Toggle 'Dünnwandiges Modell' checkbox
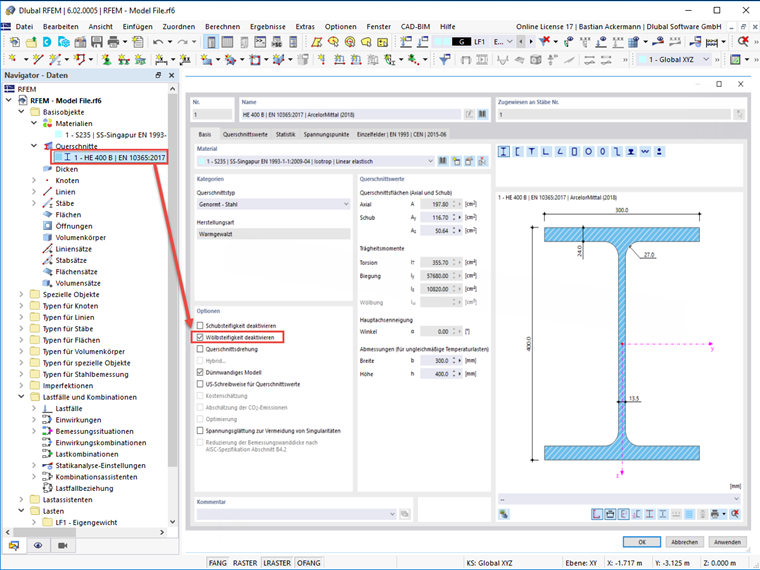This screenshot has height=570, width=760. pos(200,372)
